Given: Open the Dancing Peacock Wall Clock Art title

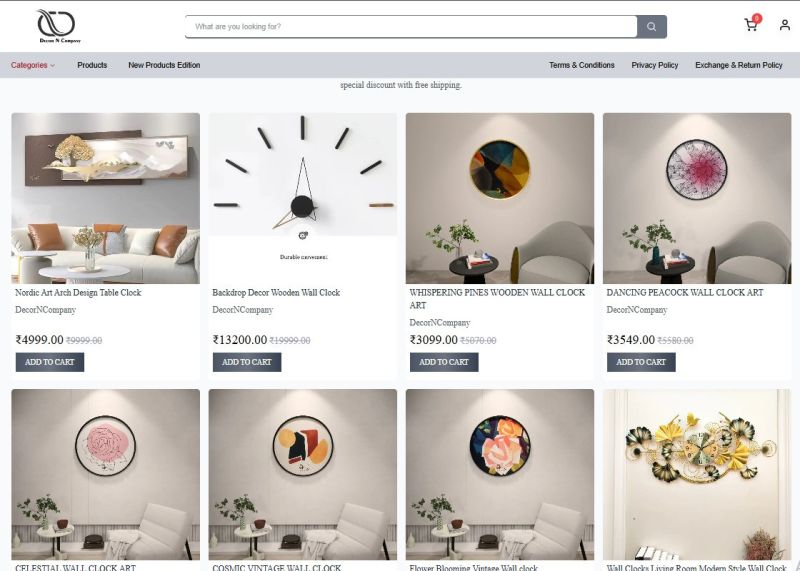Looking at the screenshot, I should [685, 293].
